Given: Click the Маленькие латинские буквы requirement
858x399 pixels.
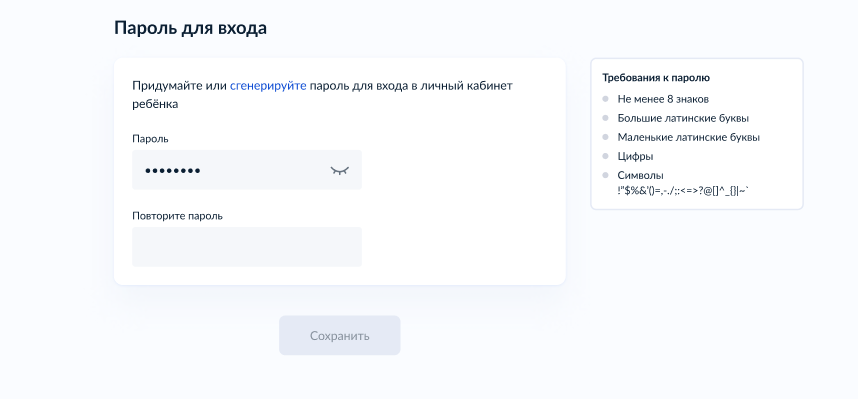Looking at the screenshot, I should (689, 137).
